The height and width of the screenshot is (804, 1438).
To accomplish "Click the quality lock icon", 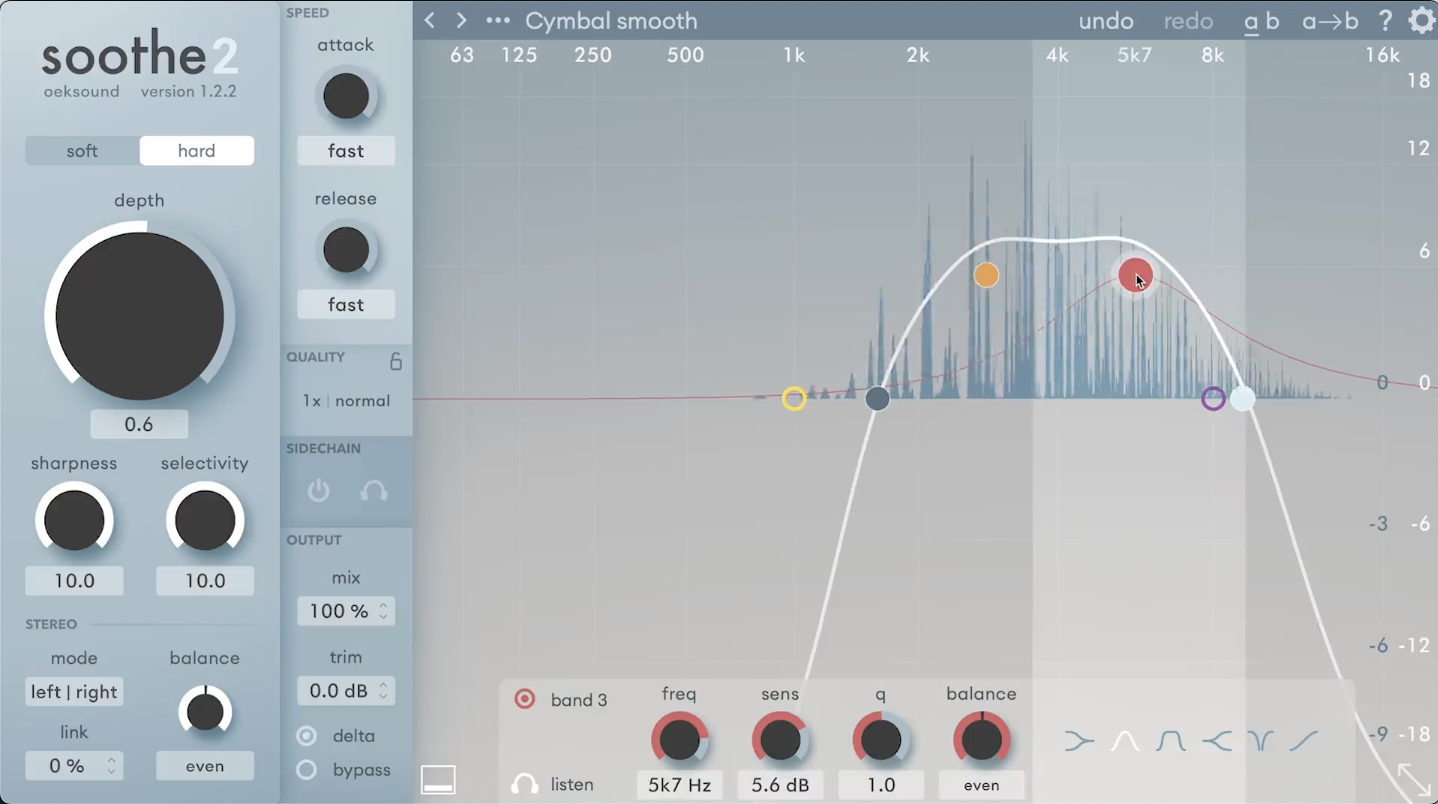I will tap(396, 360).
